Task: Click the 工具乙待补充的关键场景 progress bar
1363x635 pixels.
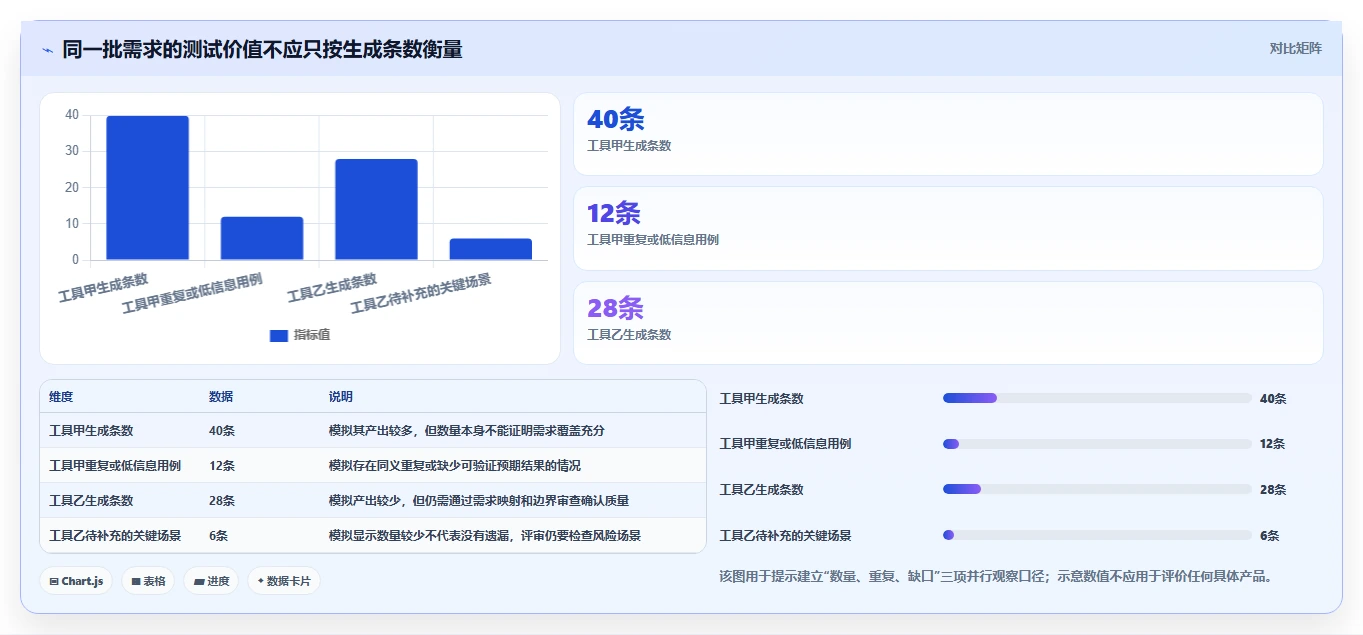Action: tap(1097, 535)
